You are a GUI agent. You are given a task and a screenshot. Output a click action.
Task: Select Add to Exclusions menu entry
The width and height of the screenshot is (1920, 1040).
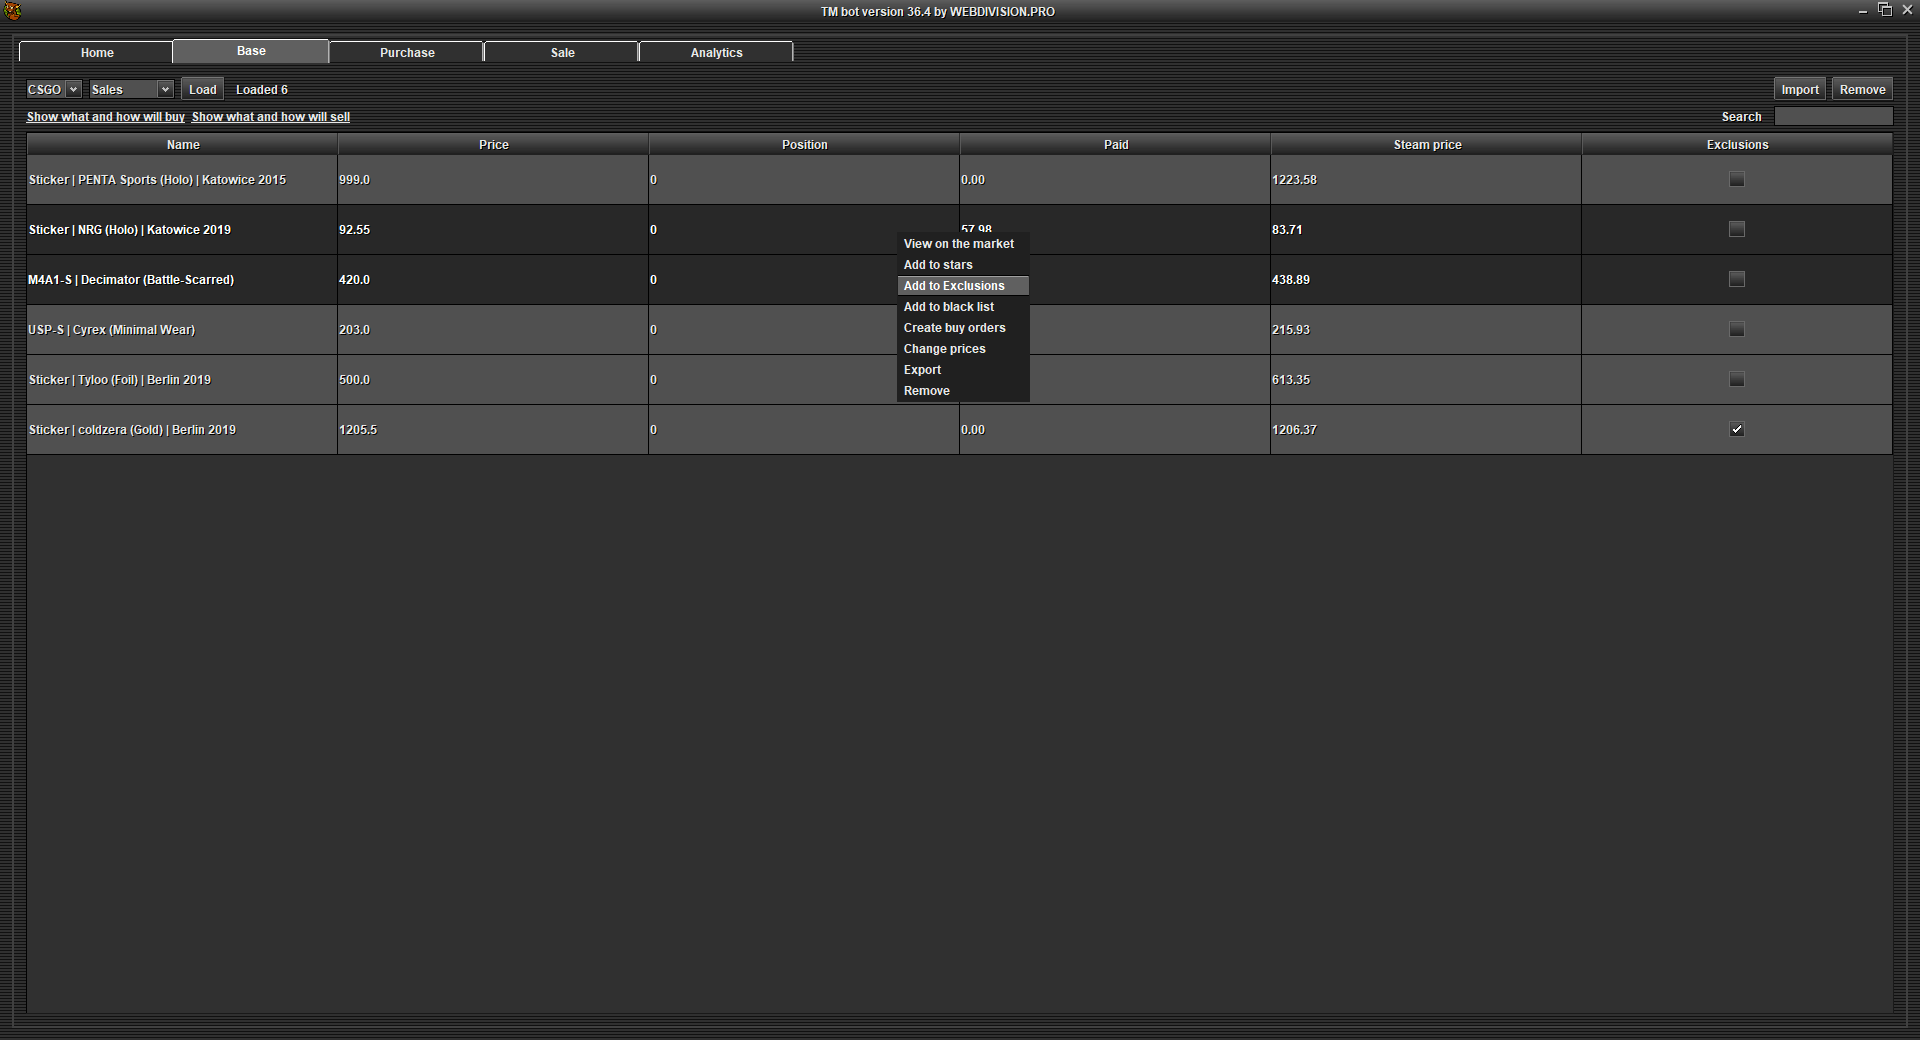[x=954, y=286]
